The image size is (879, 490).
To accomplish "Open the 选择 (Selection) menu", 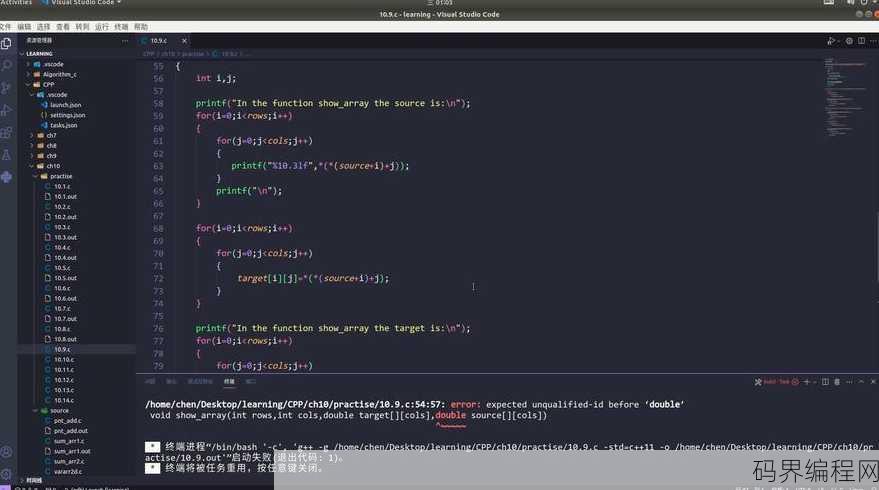I will 44,27.
